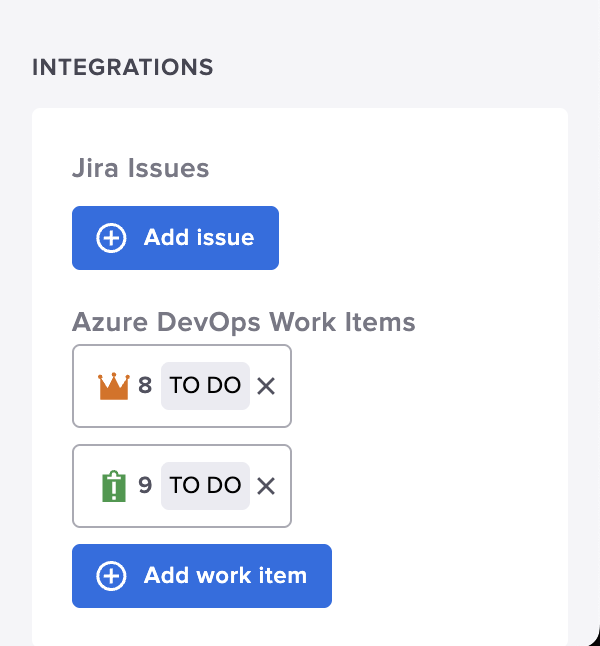Remove work item 8 with its X
The height and width of the screenshot is (646, 600).
pos(266,386)
